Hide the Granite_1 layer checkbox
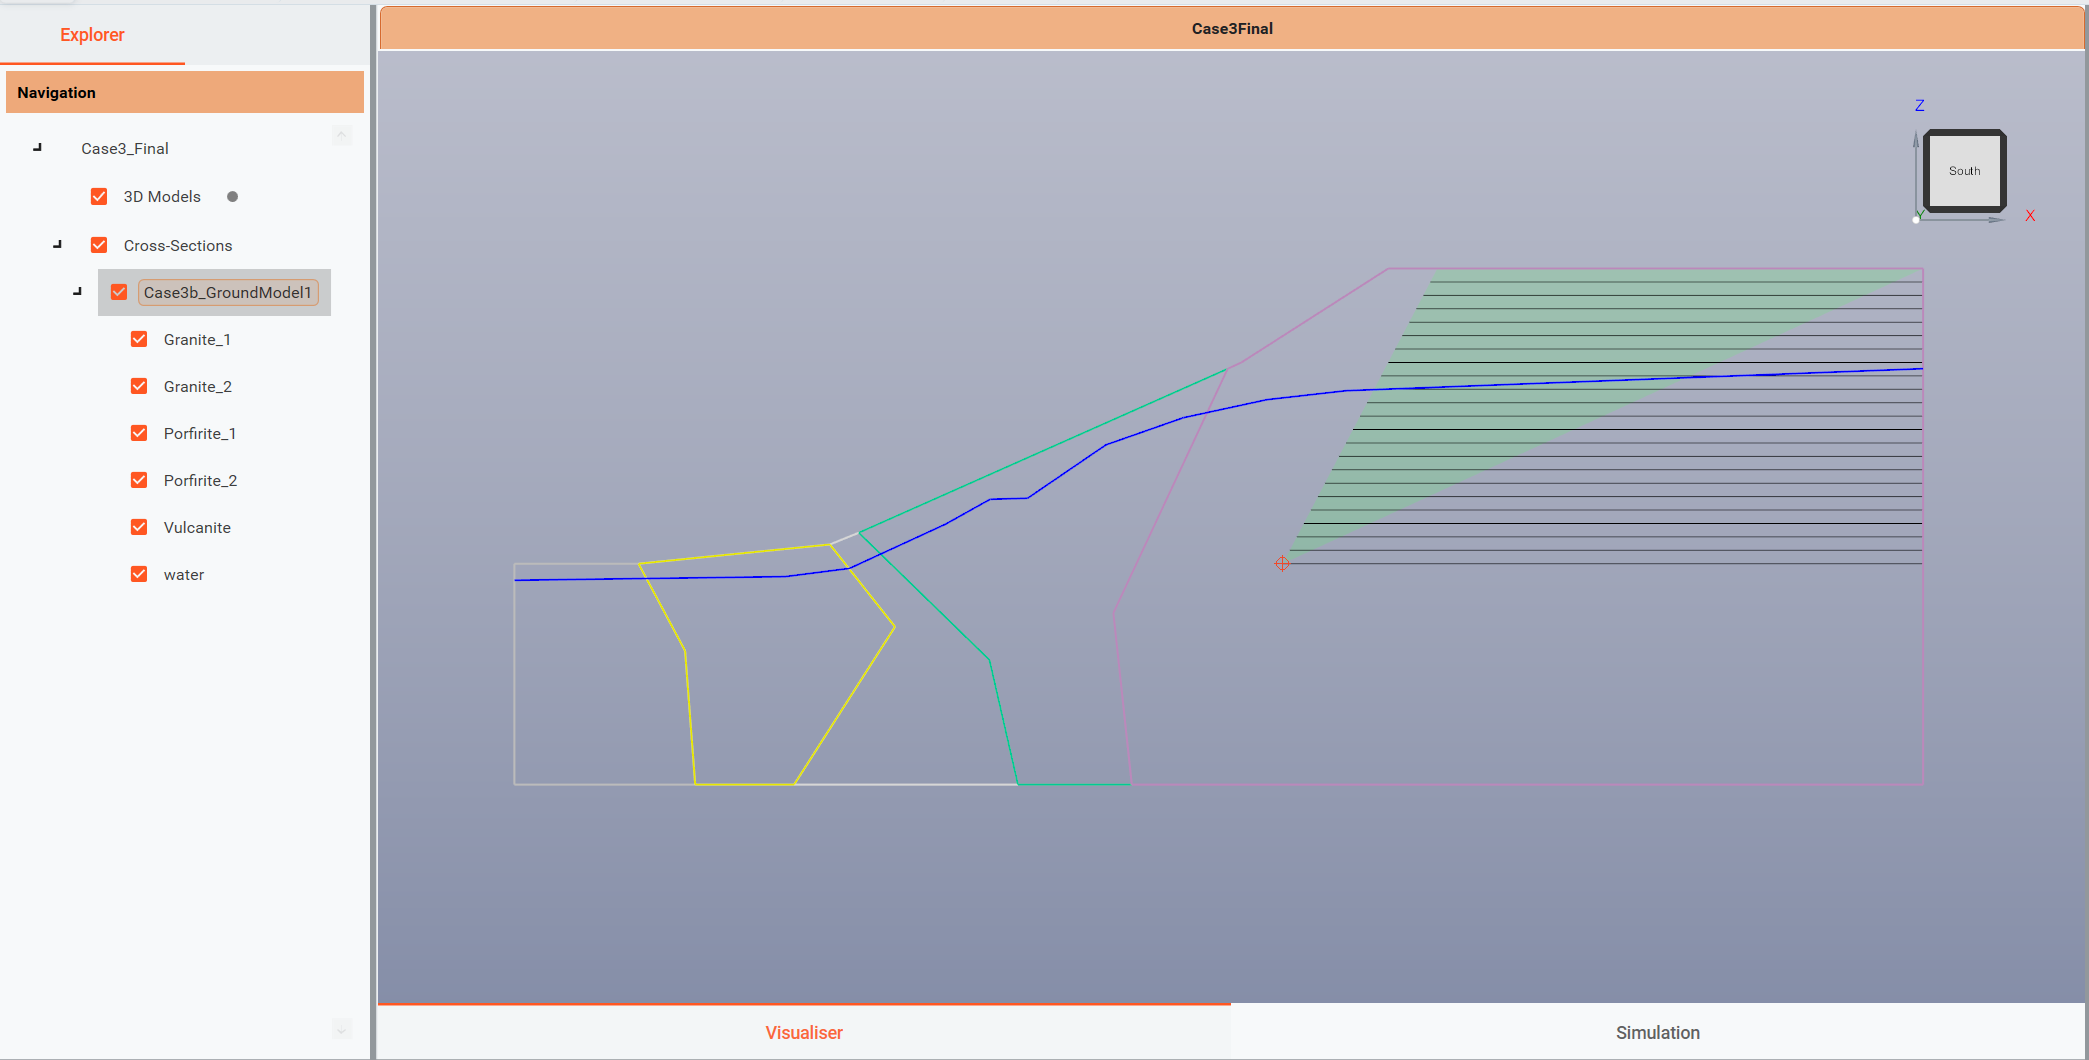The image size is (2089, 1060). 139,339
